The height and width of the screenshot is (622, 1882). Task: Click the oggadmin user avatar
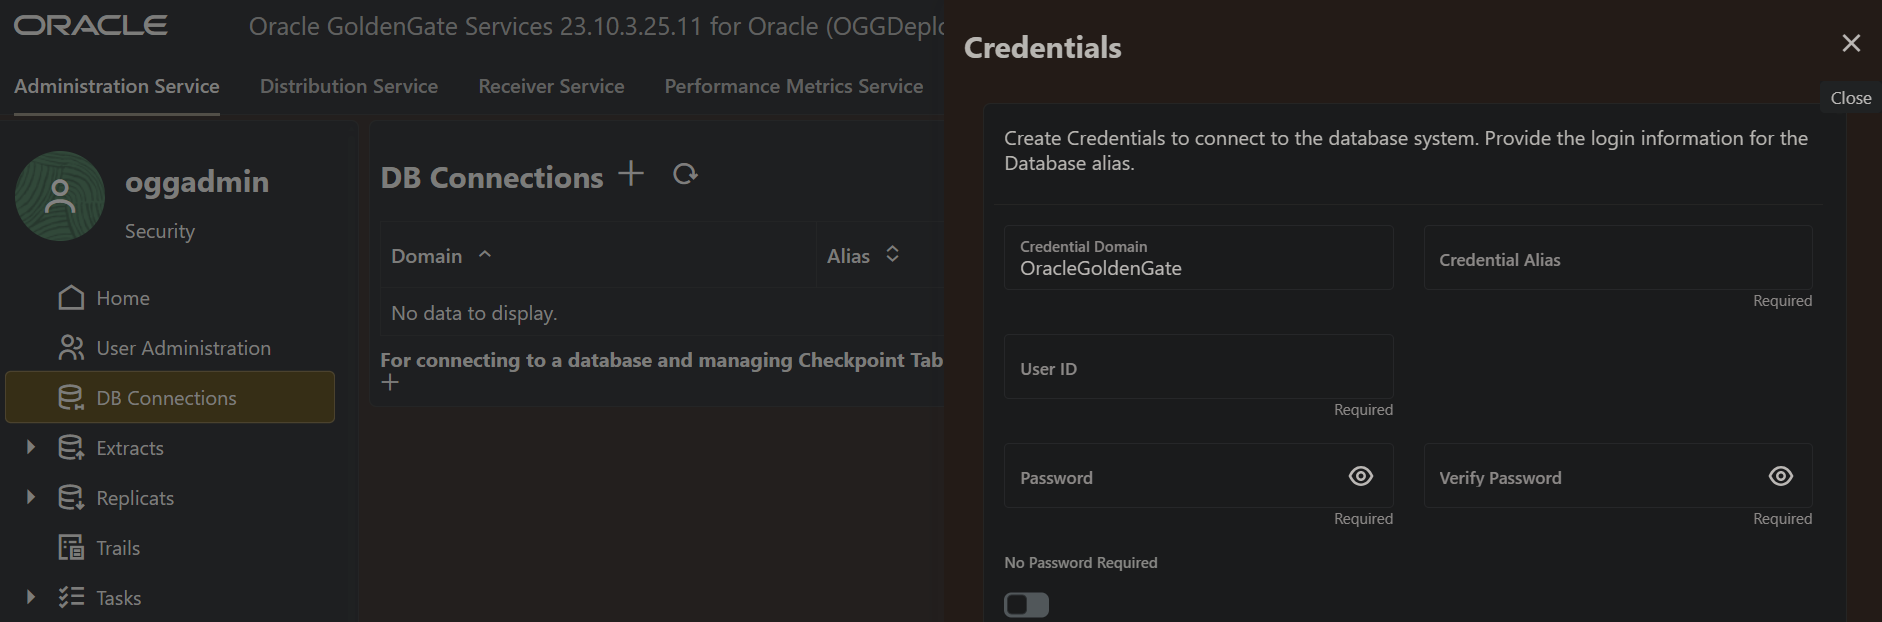[x=60, y=196]
